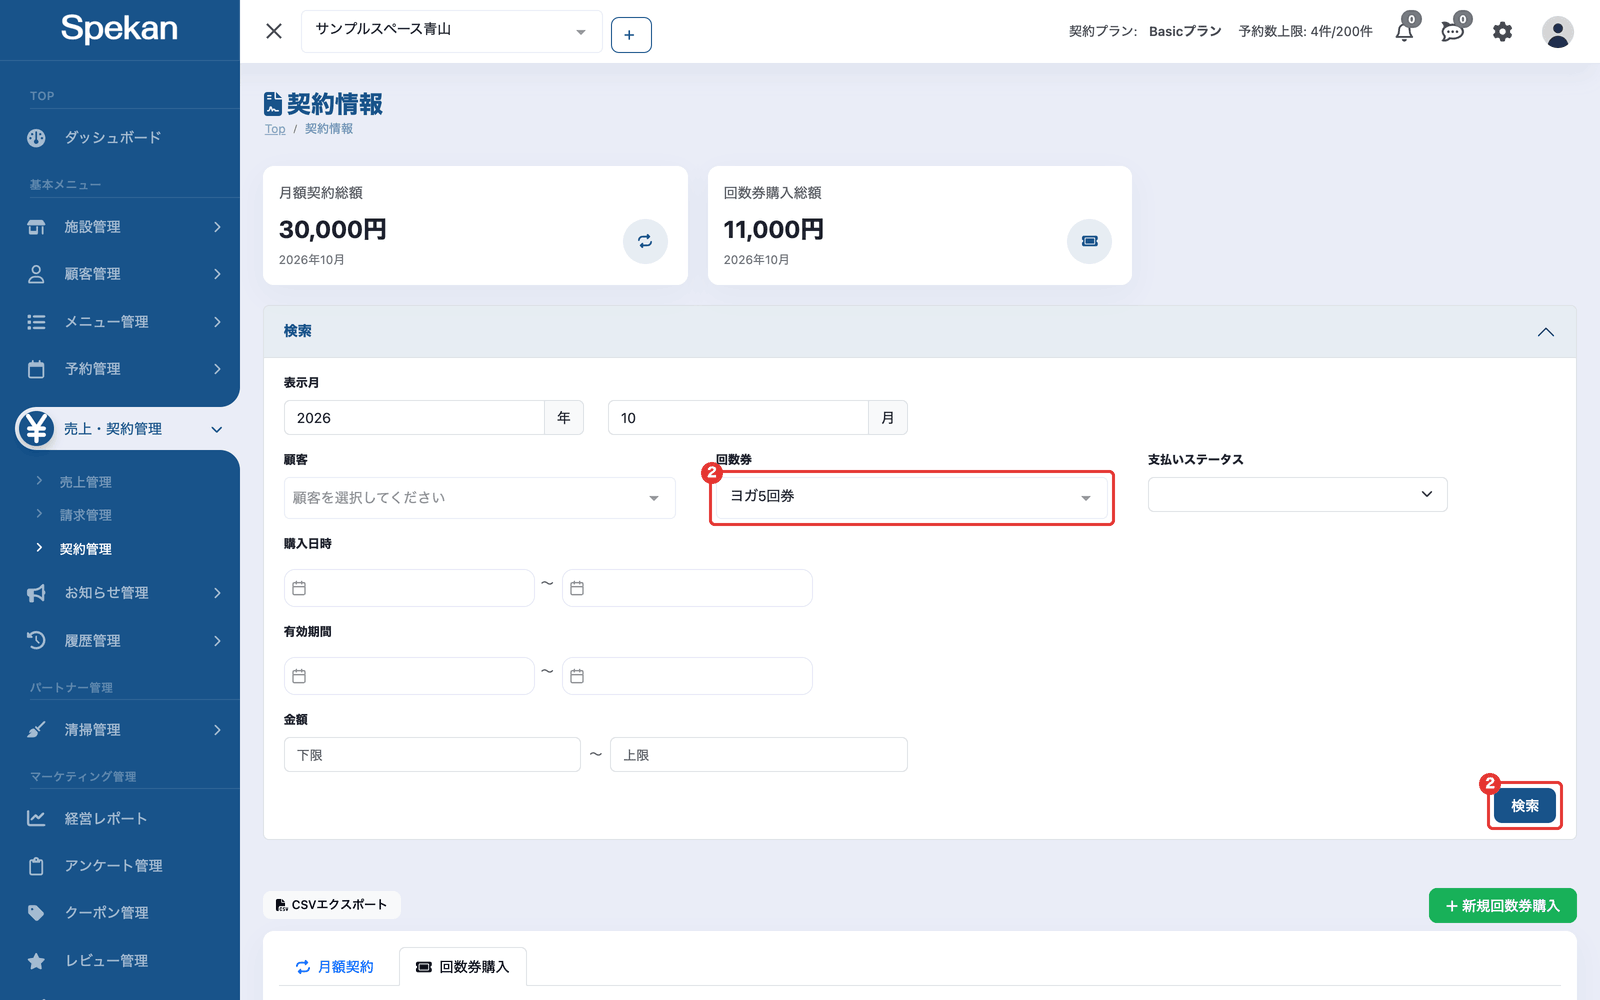Click the 検索 search button
The width and height of the screenshot is (1600, 1000).
point(1525,806)
